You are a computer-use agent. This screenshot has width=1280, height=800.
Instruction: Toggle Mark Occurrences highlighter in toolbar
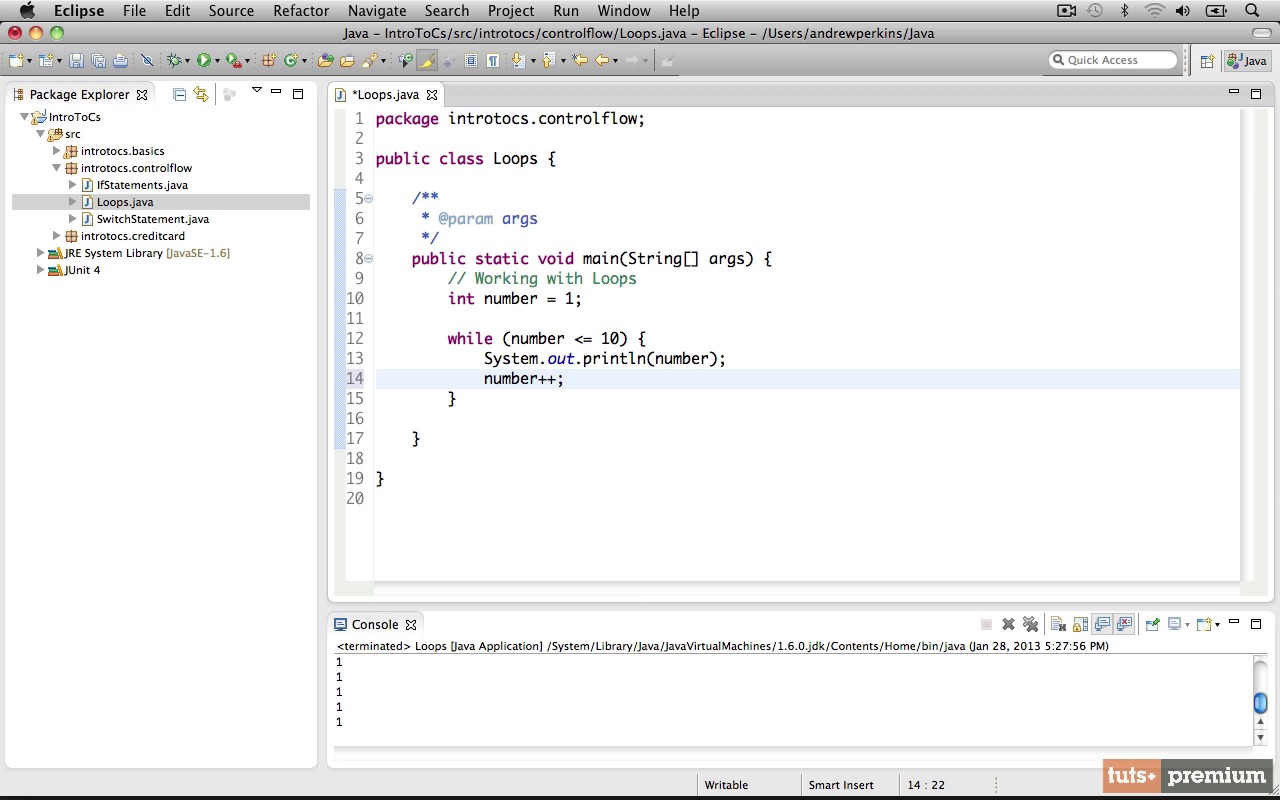pos(427,61)
